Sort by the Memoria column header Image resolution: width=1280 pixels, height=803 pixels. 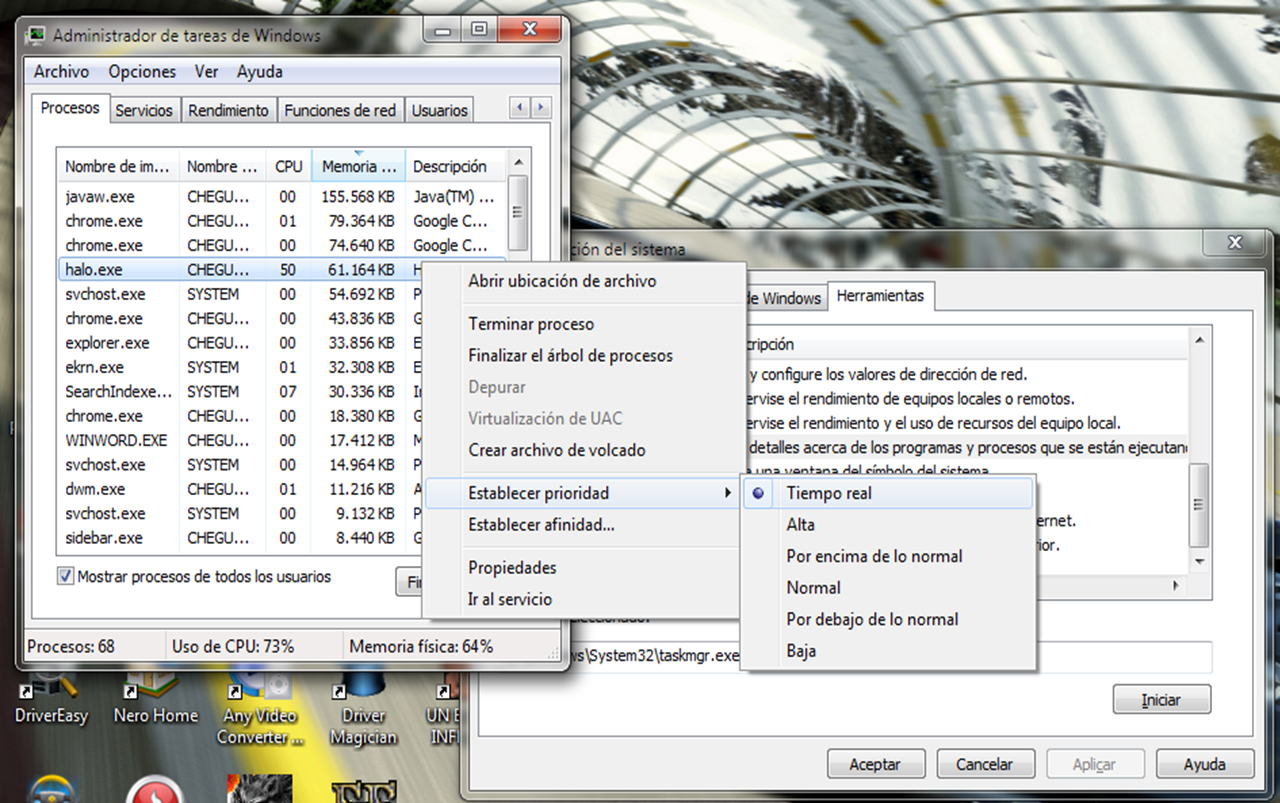(358, 166)
